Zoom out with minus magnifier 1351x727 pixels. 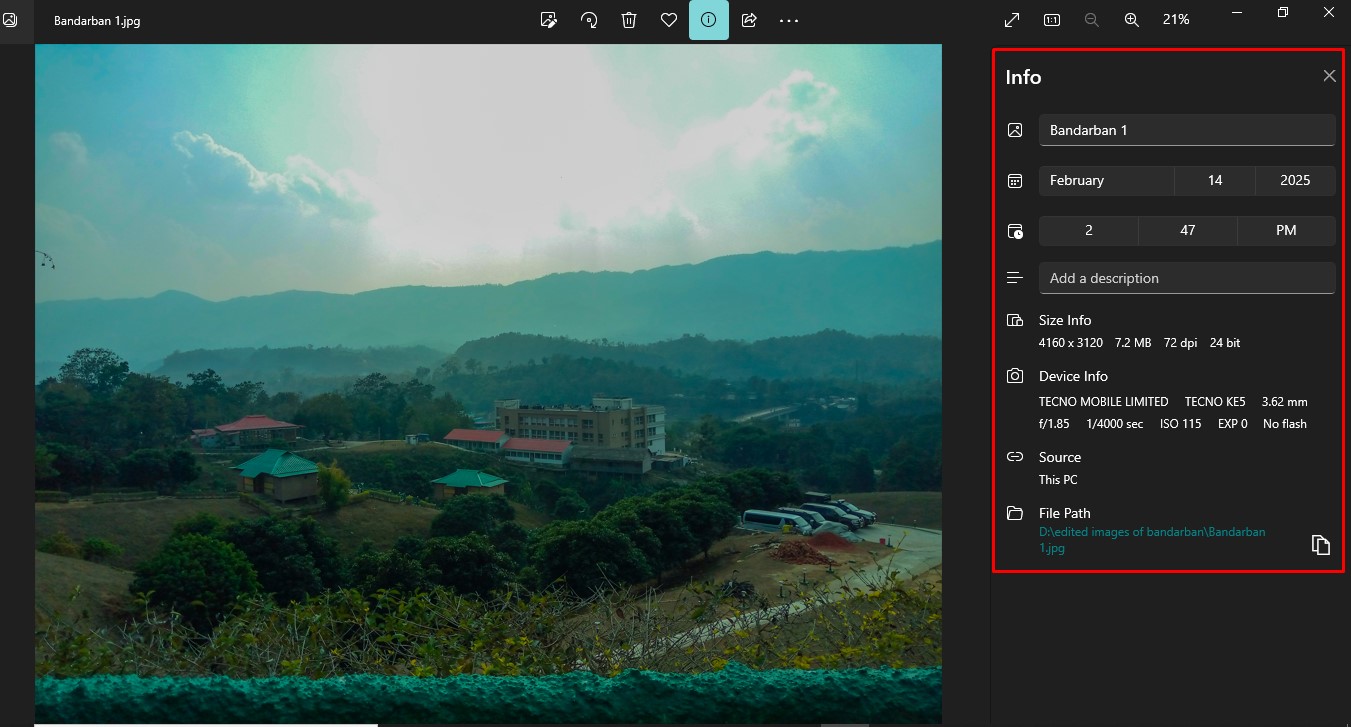(x=1092, y=20)
